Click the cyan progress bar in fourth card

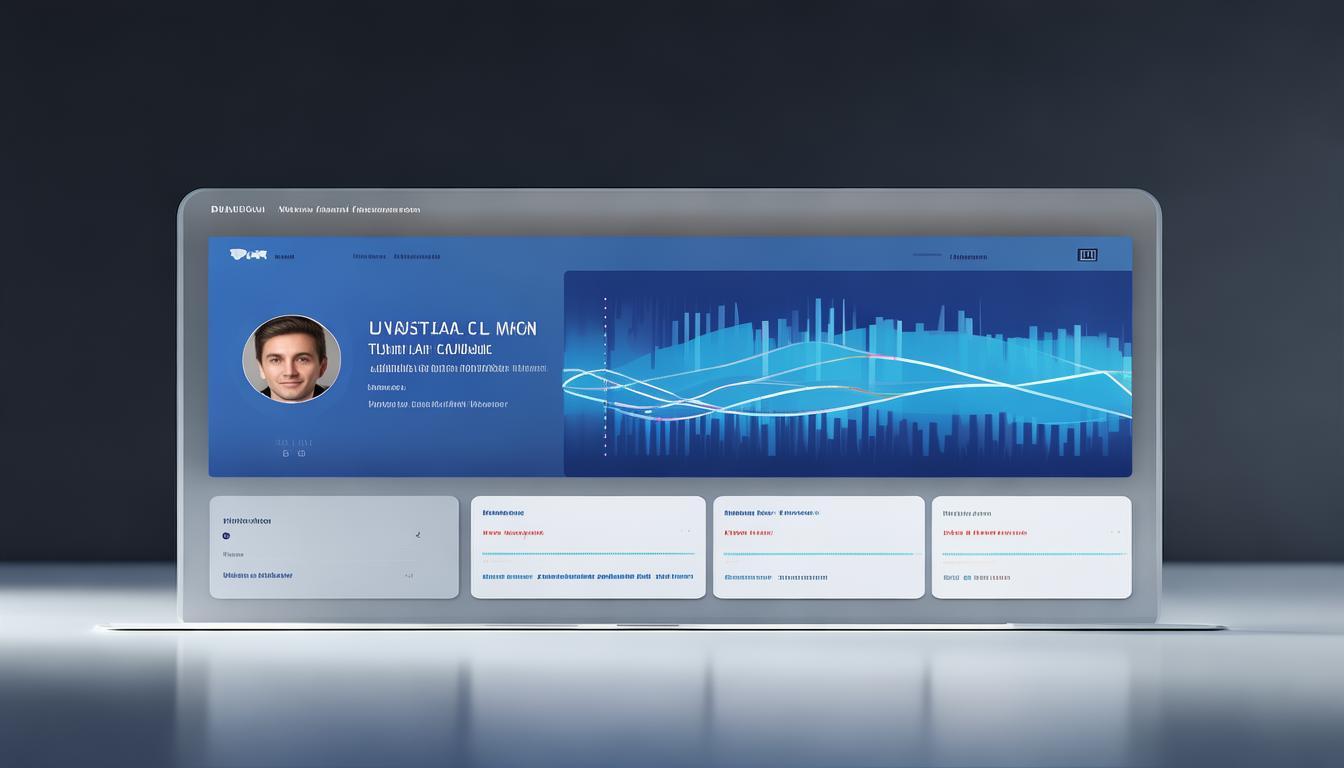pos(1033,554)
